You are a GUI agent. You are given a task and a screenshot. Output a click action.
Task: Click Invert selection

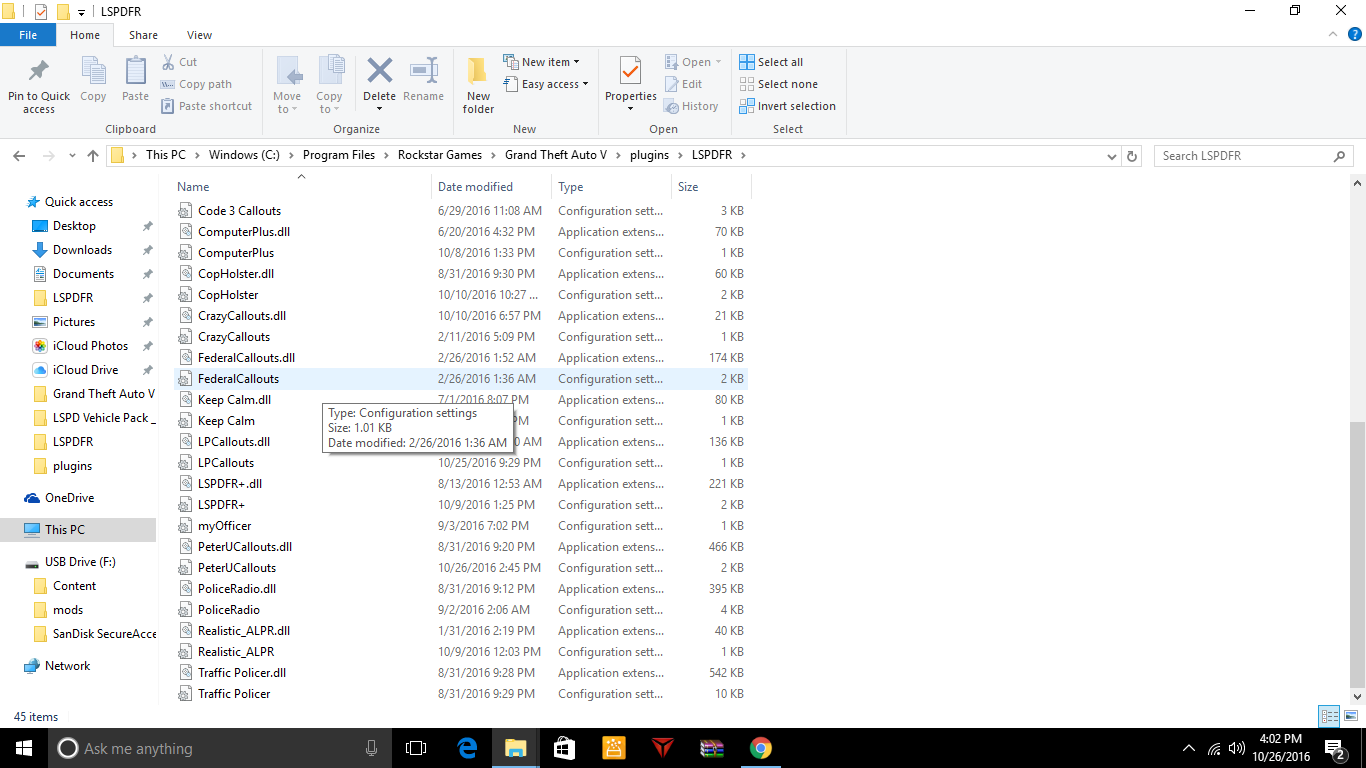787,106
